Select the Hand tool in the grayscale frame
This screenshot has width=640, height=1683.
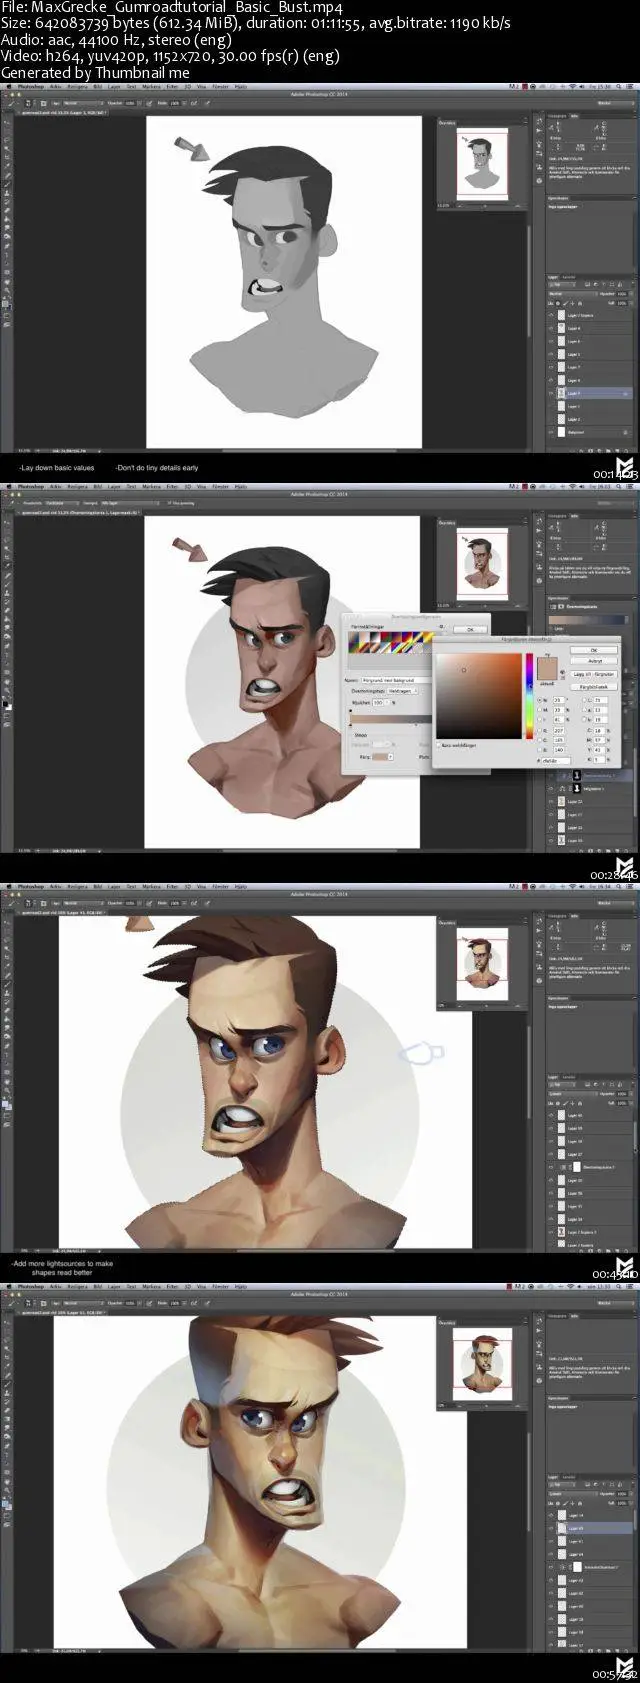(7, 282)
